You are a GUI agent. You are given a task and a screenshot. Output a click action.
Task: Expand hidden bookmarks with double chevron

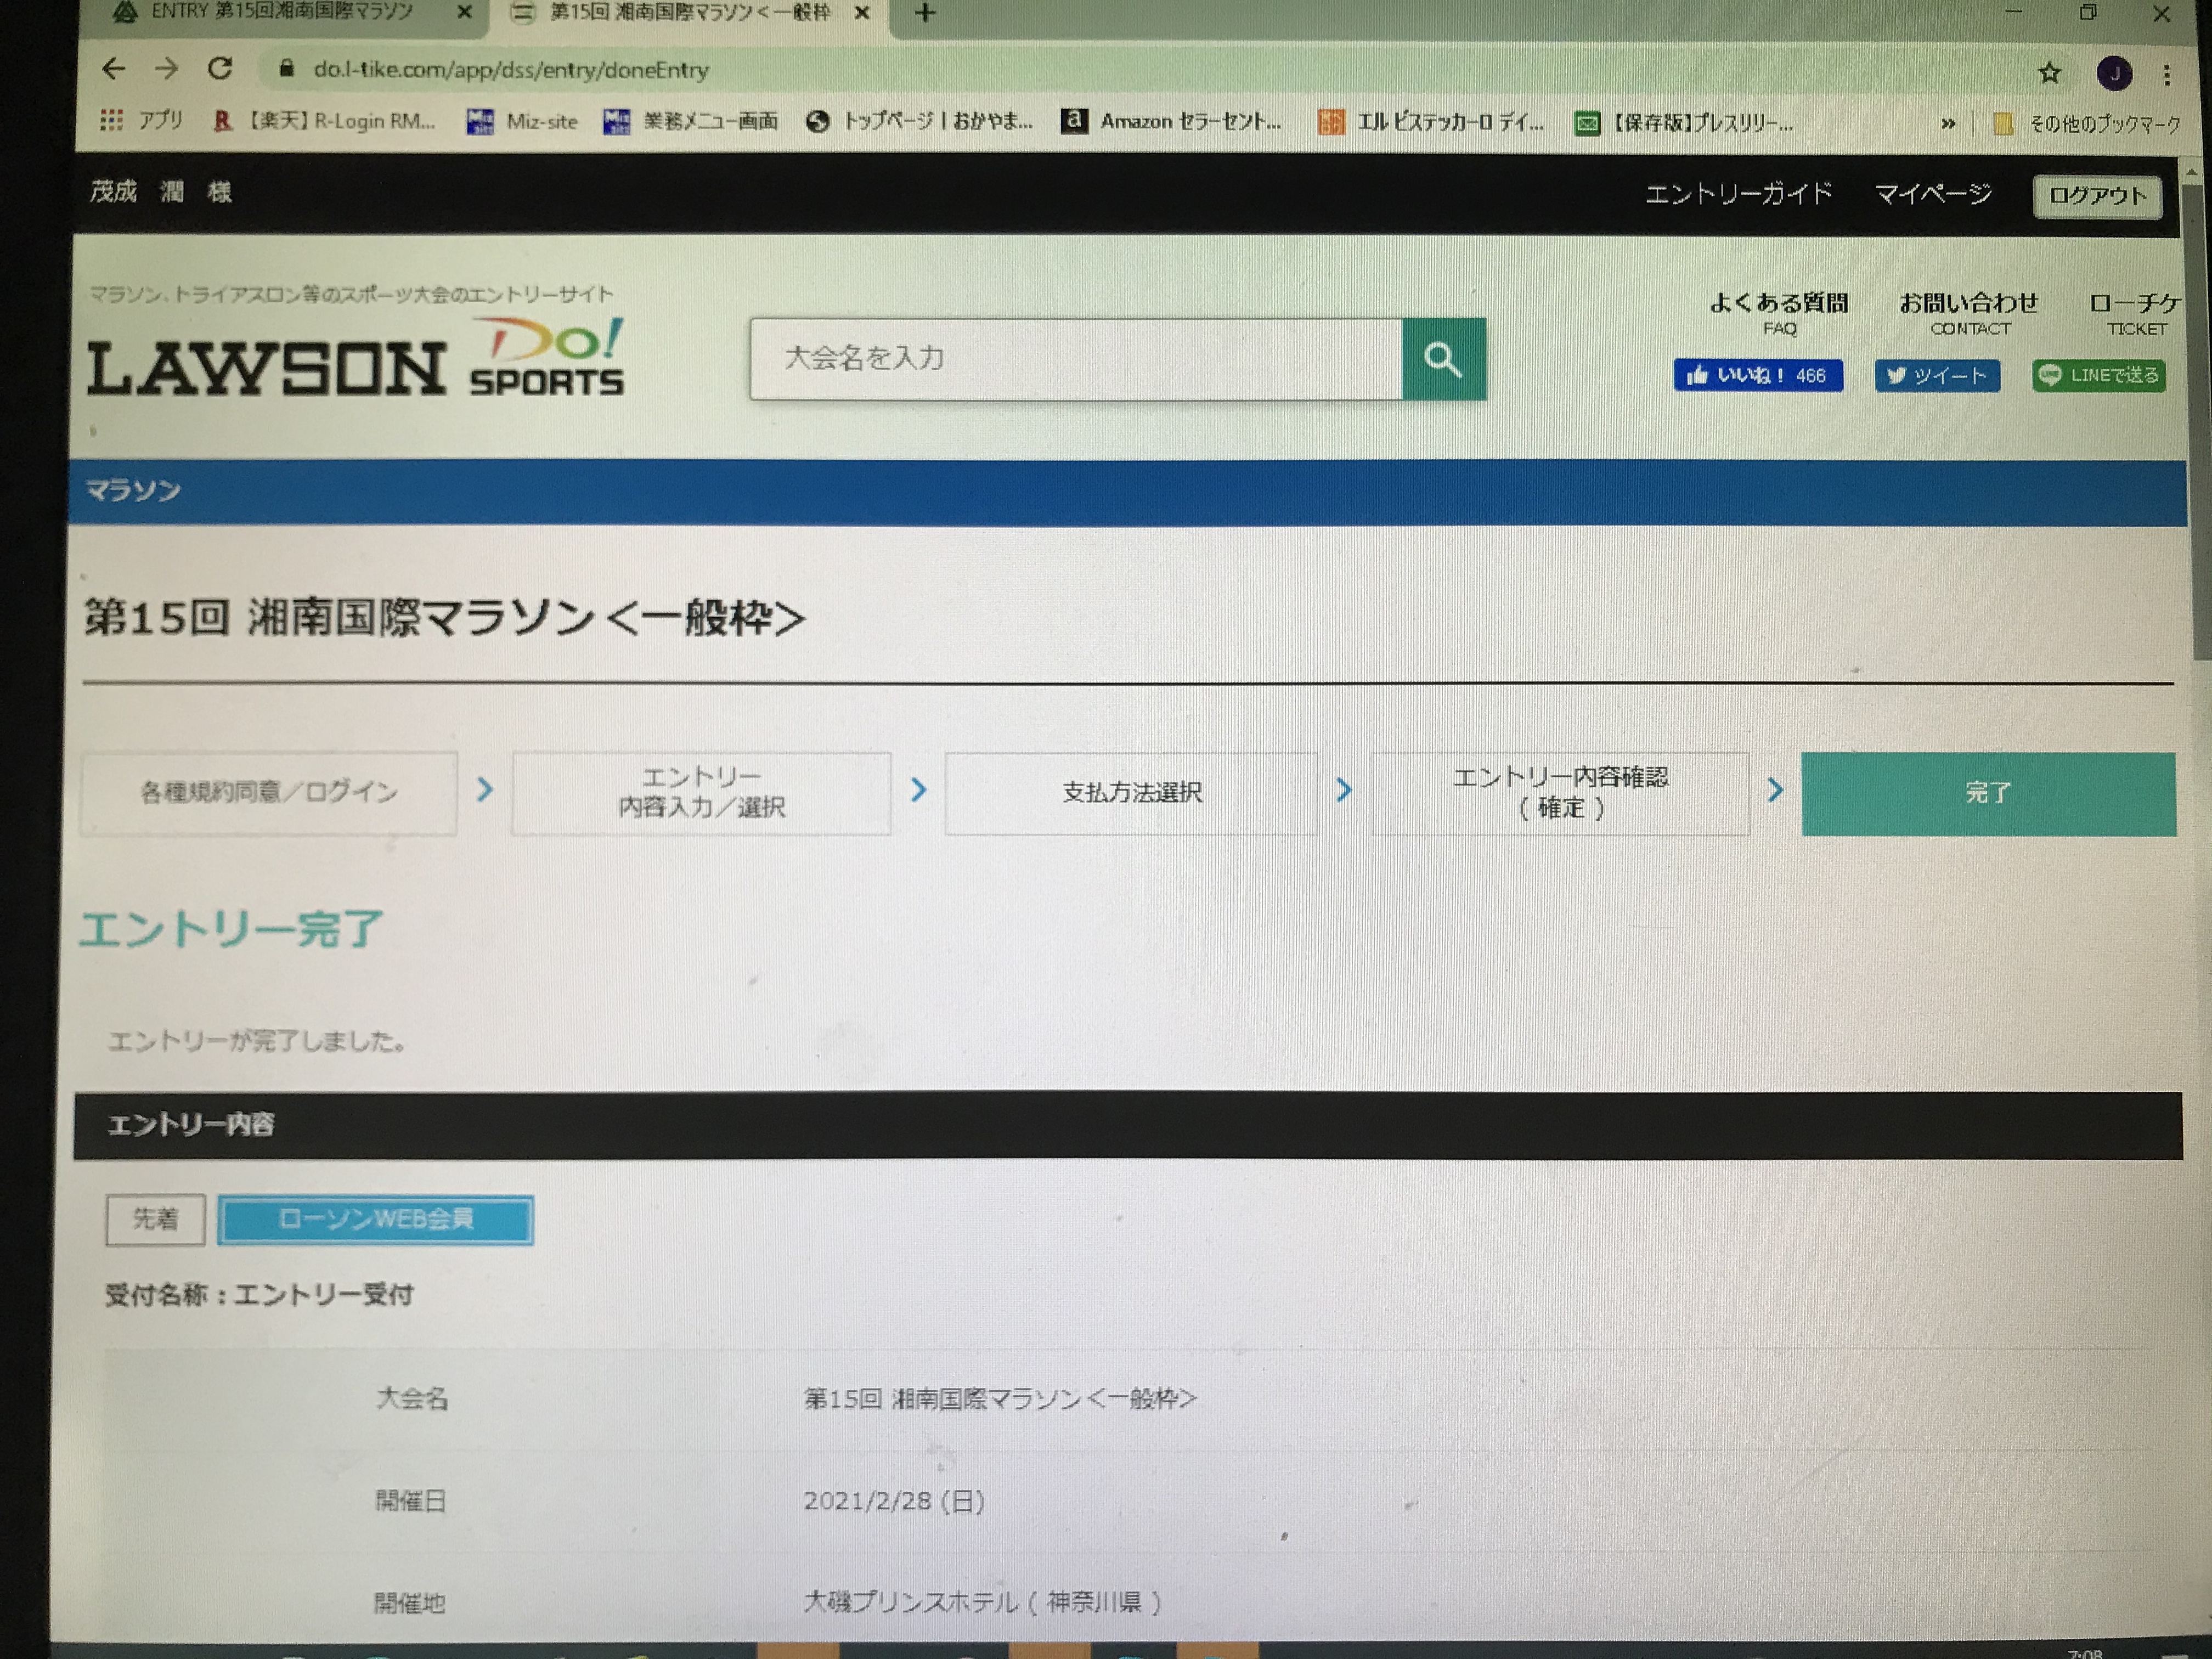coord(1948,124)
